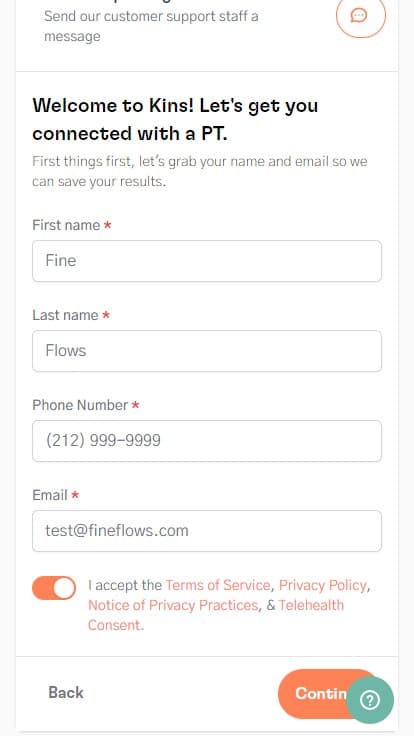Go back using the Back button
Screen dimensions: 414x736
coord(66,693)
